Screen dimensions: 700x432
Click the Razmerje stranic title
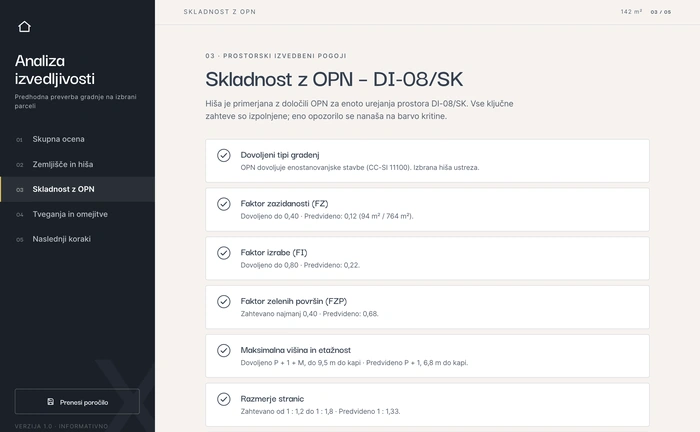272,399
